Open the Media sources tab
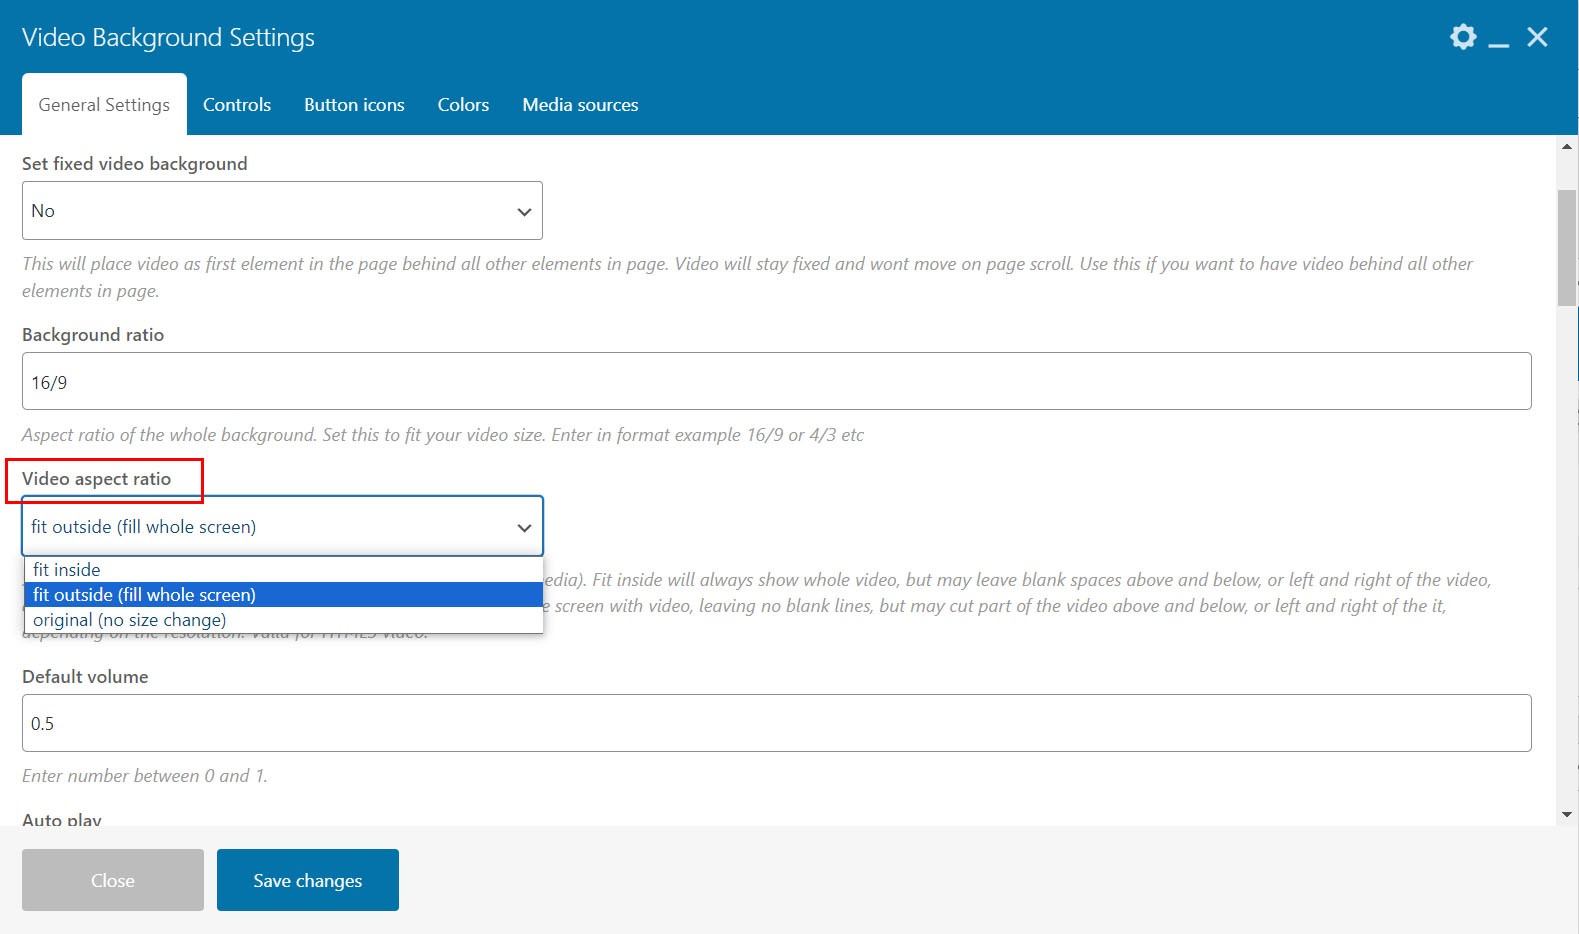 pyautogui.click(x=580, y=104)
